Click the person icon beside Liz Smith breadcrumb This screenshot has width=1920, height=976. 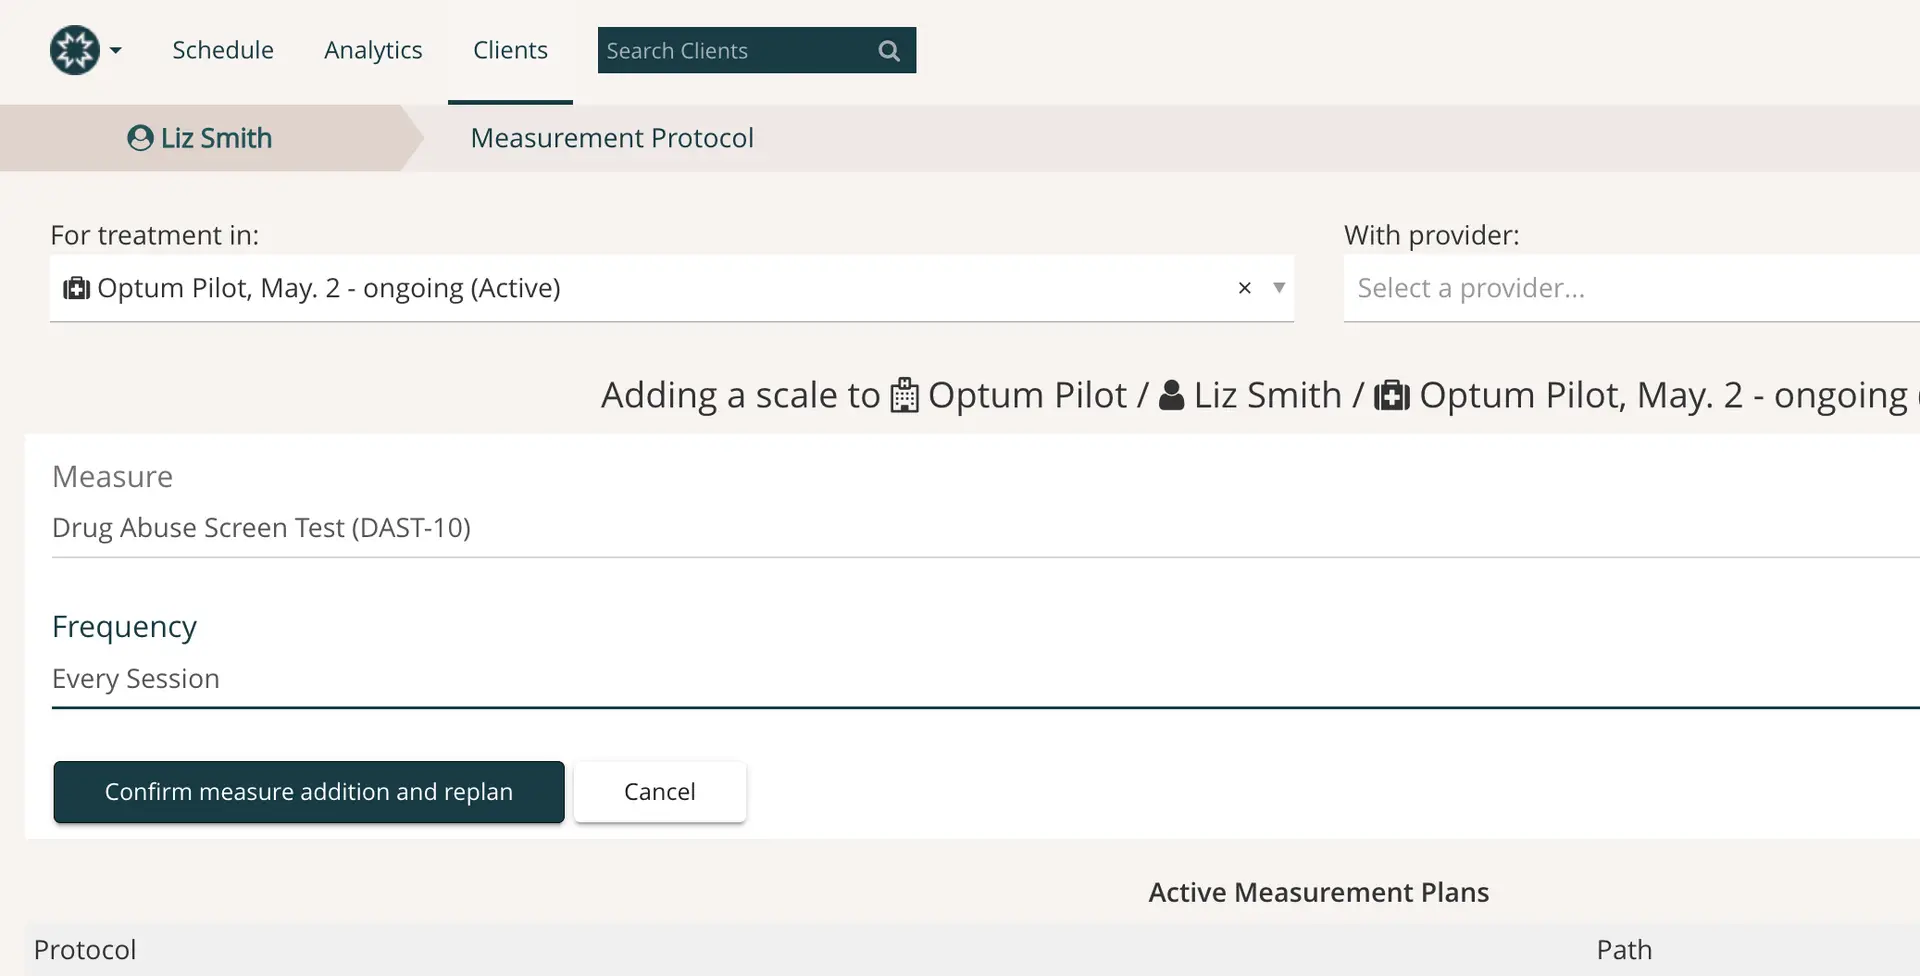139,138
